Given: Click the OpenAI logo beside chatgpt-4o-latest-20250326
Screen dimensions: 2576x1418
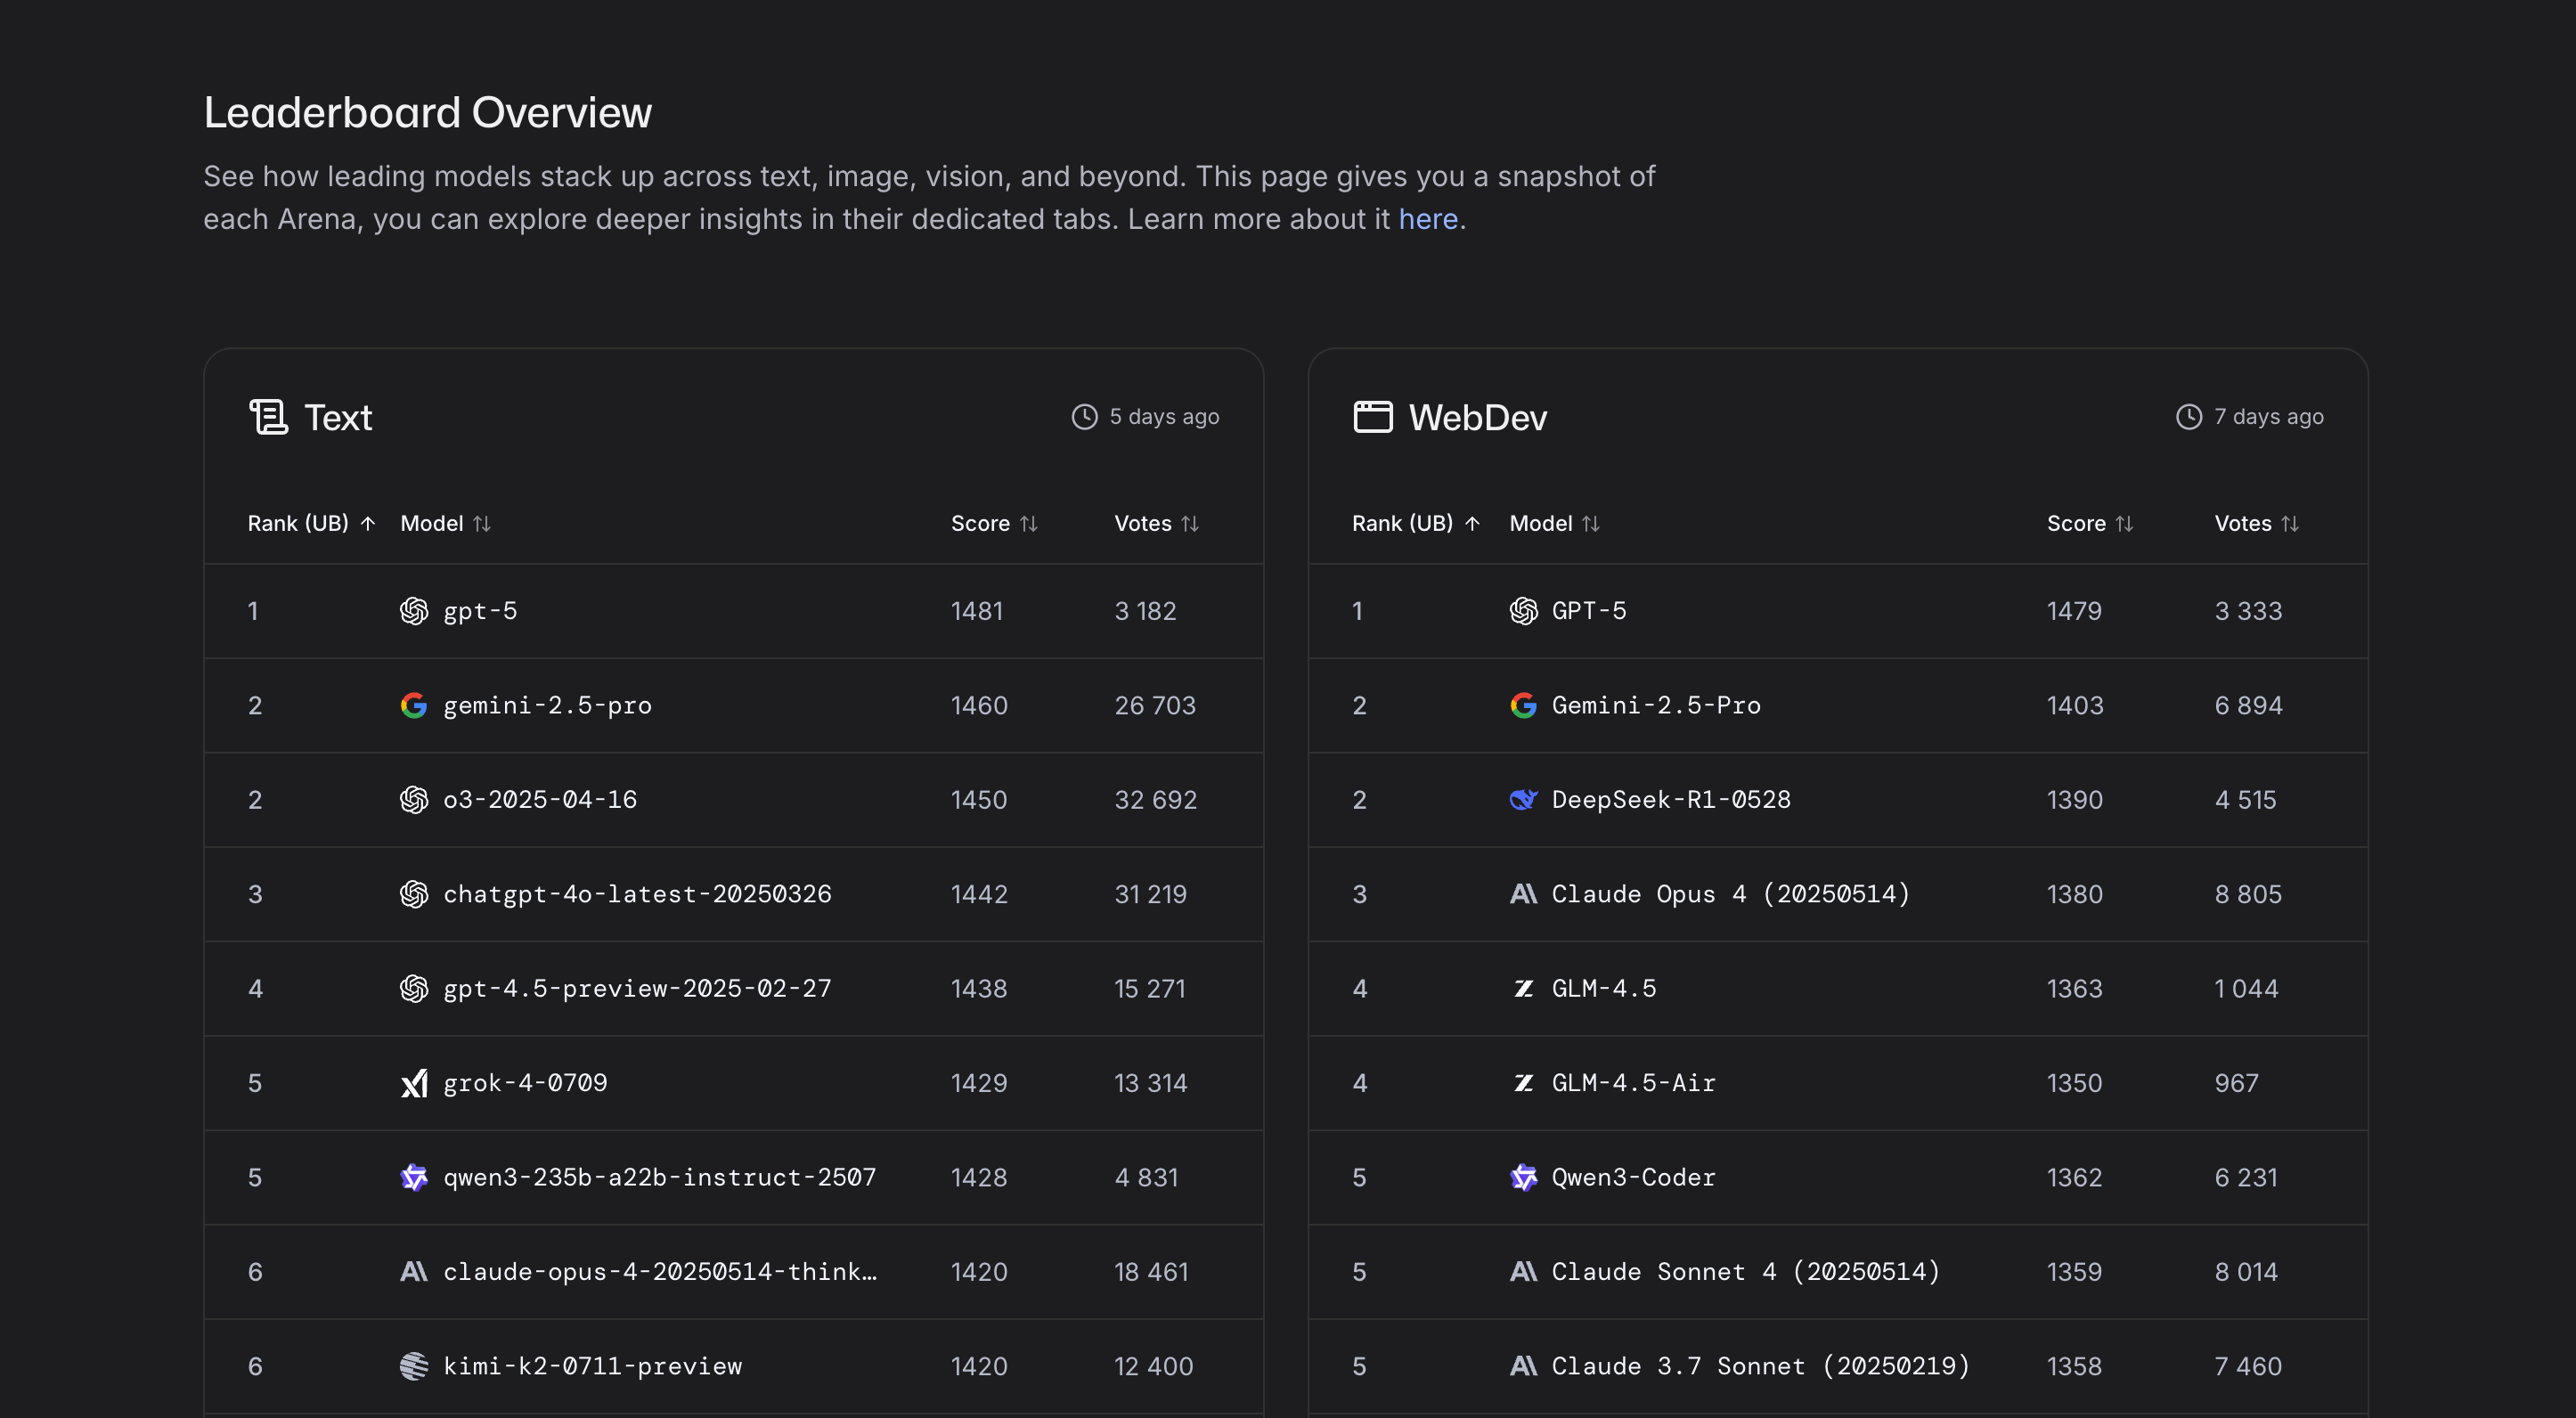Looking at the screenshot, I should [x=414, y=894].
